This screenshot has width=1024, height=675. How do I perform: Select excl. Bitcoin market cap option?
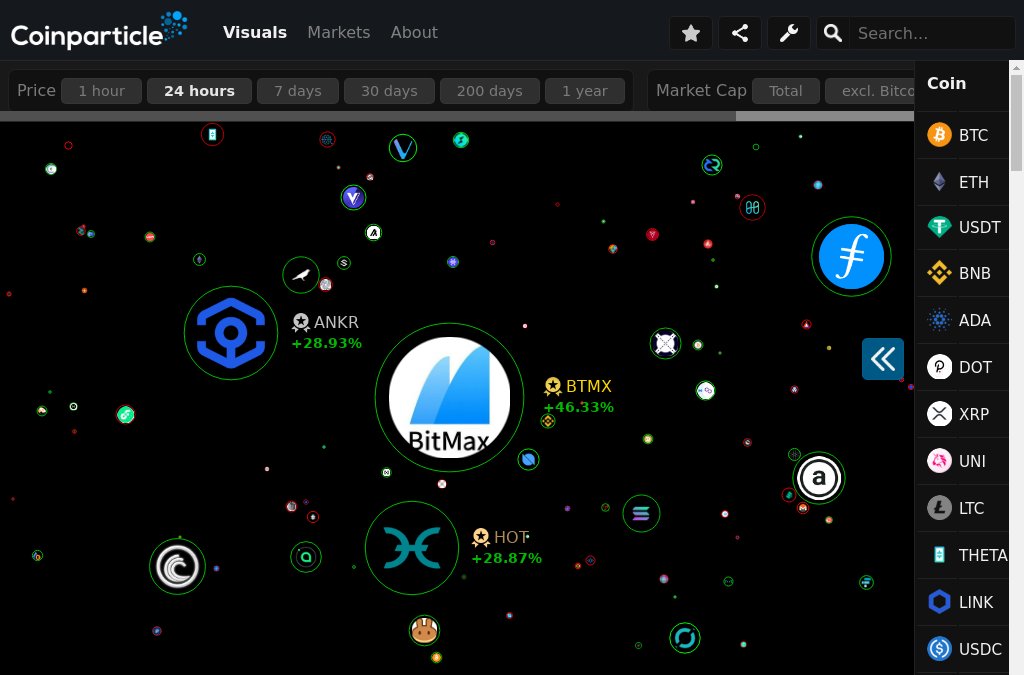point(870,91)
